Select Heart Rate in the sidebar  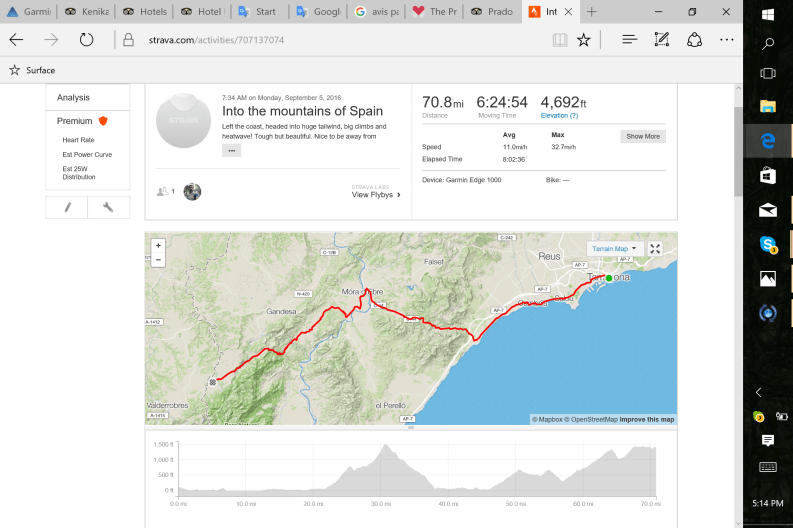[78, 140]
